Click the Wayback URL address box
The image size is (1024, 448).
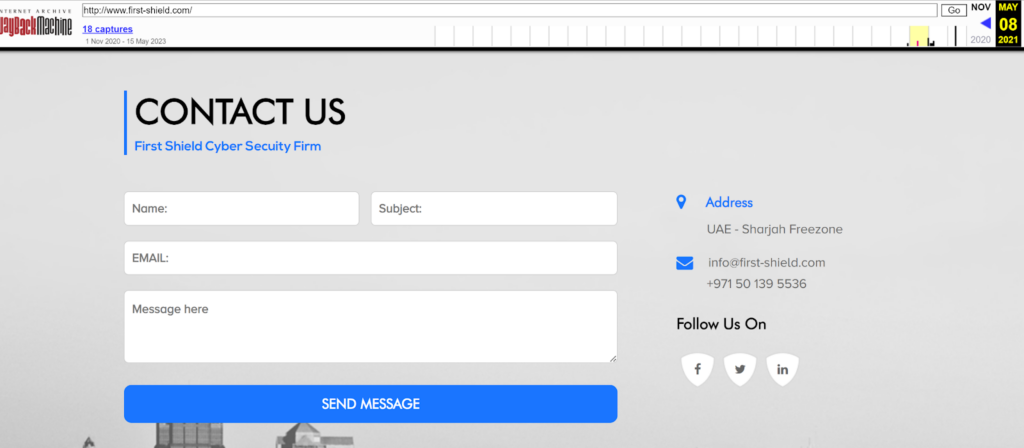click(x=509, y=10)
